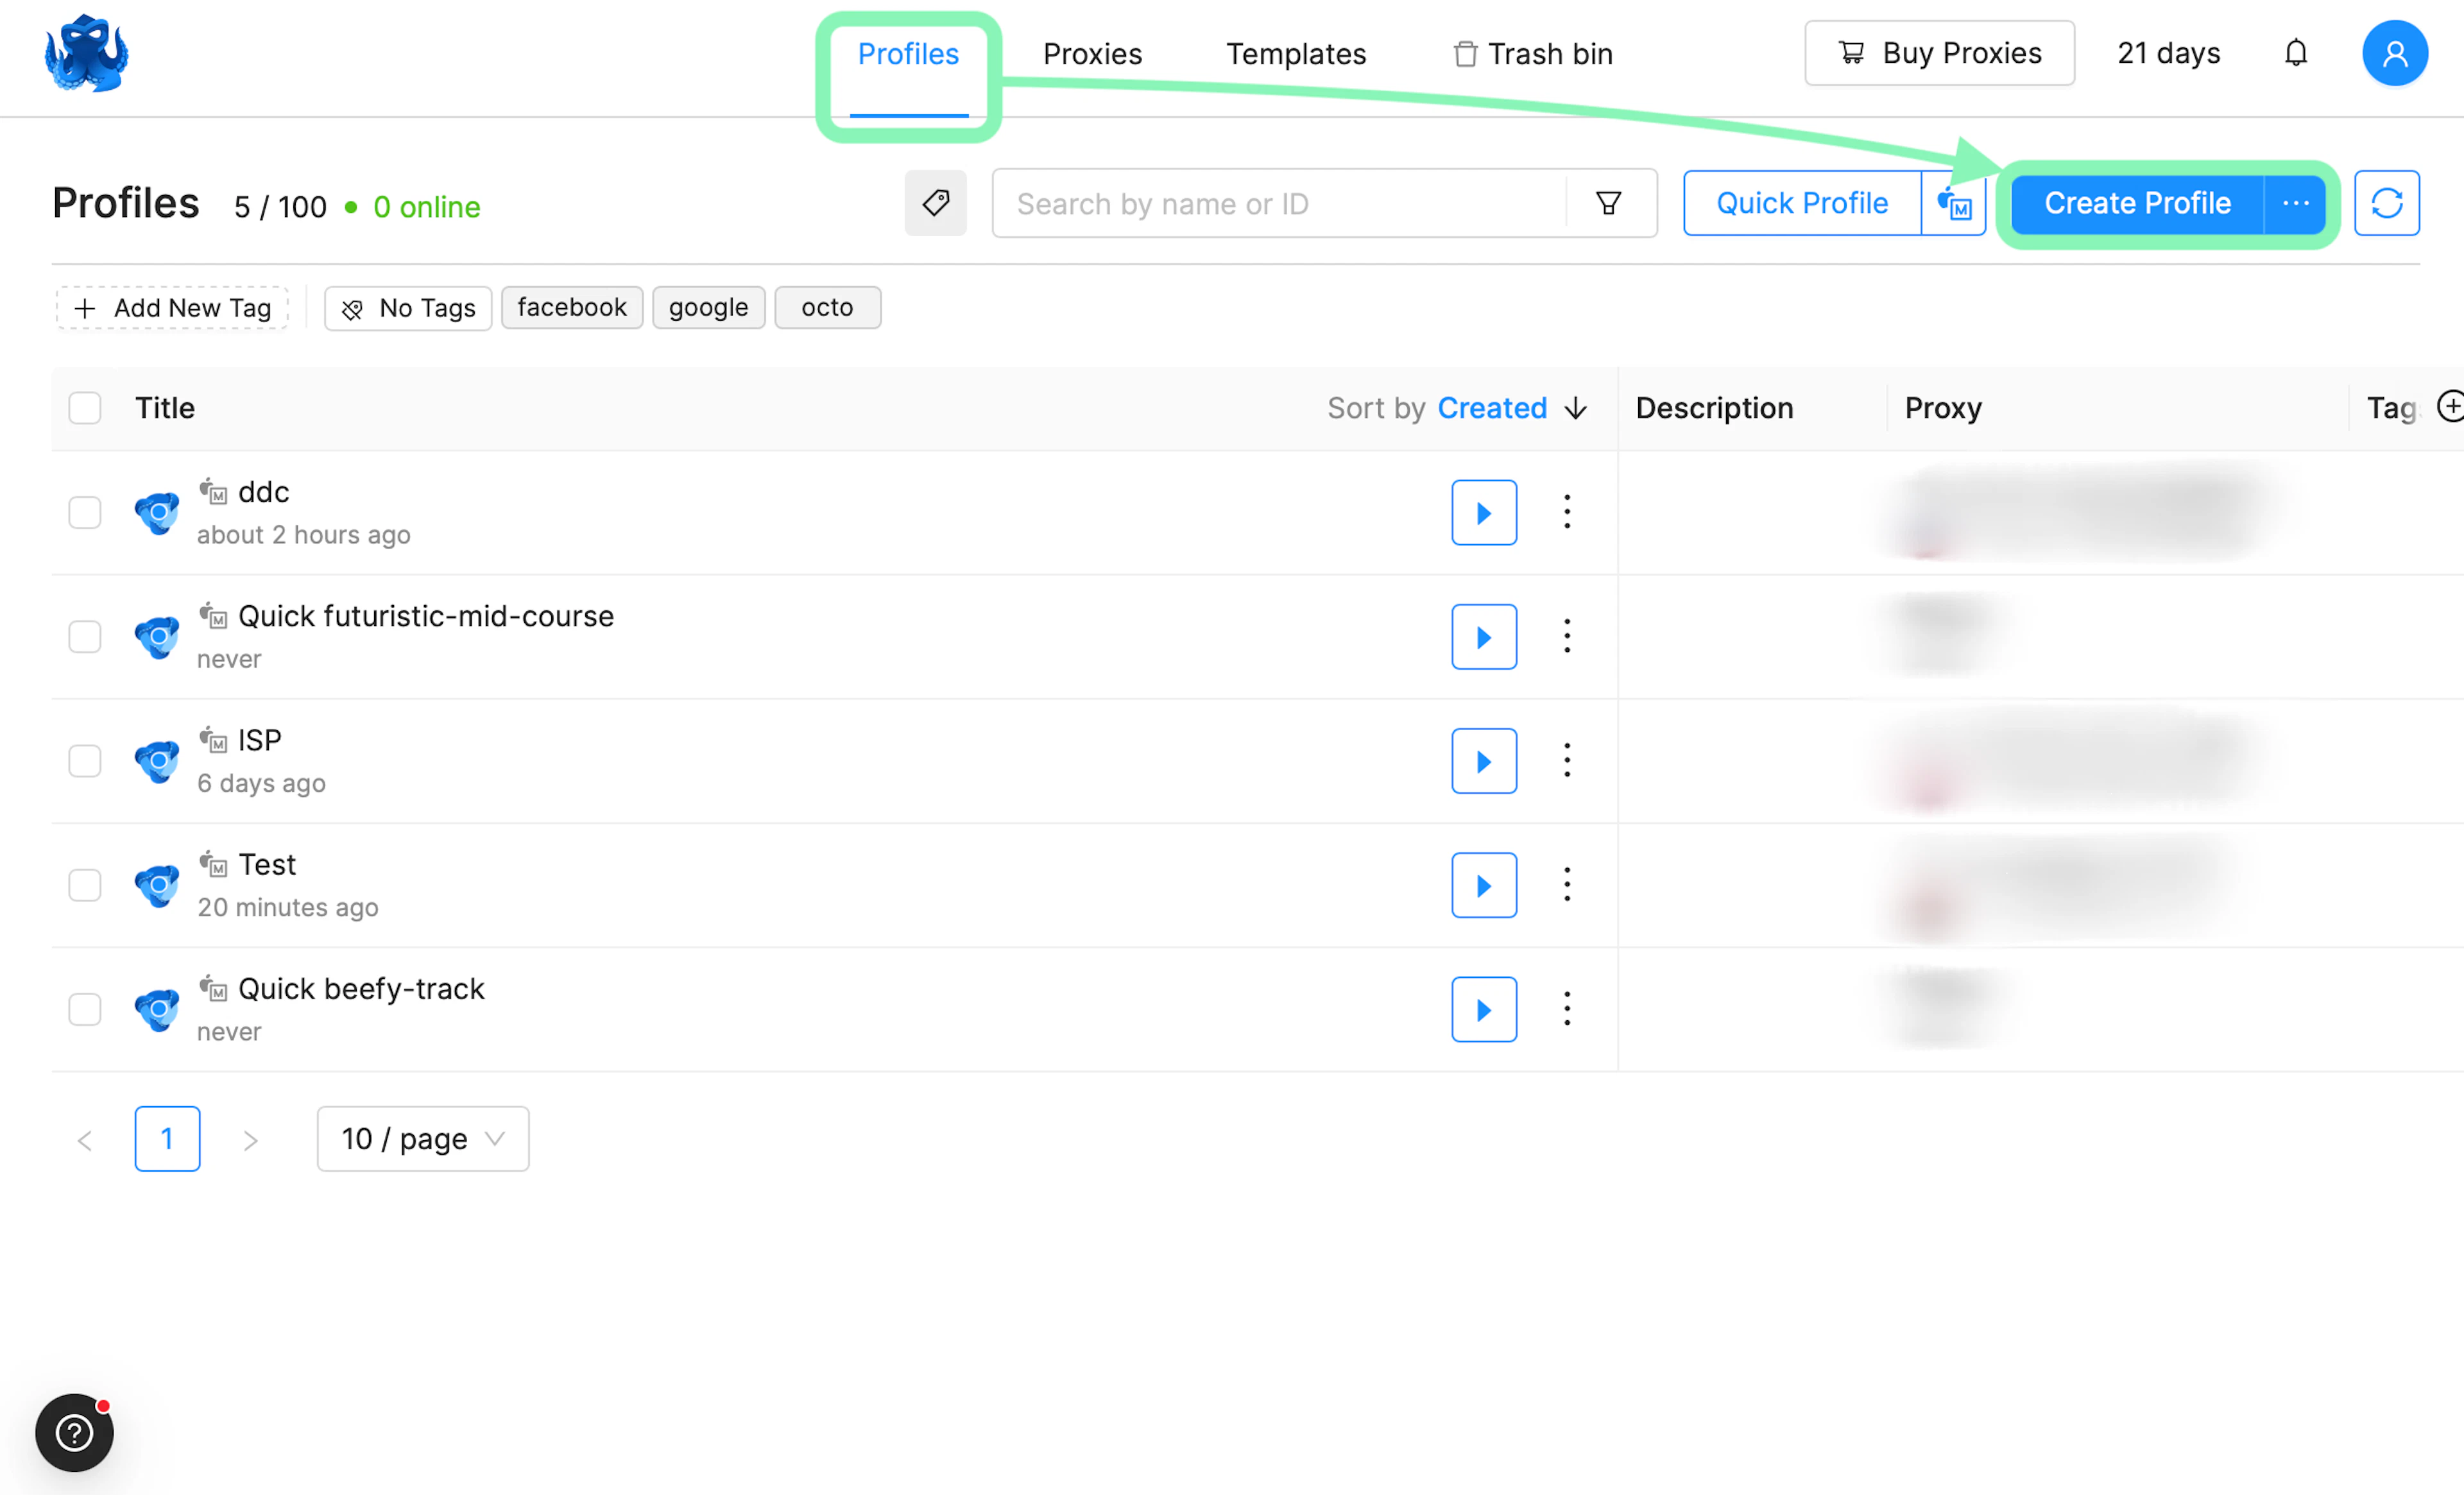Go to the next page arrow
The width and height of the screenshot is (2464, 1495).
pyautogui.click(x=250, y=1140)
